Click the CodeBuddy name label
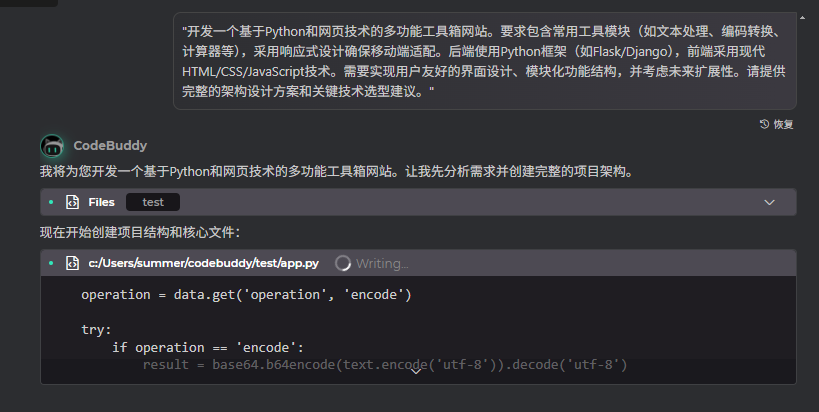 tap(108, 145)
